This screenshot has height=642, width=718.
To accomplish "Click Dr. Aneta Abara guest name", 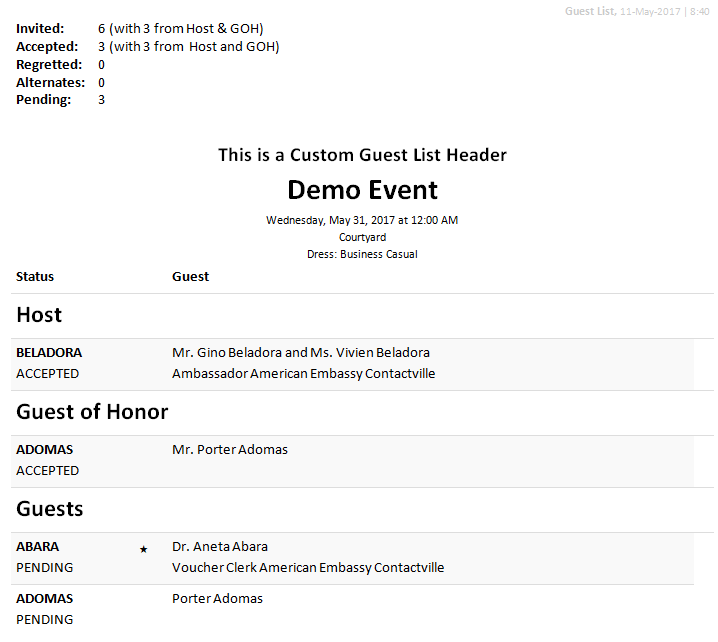I will click(x=220, y=547).
